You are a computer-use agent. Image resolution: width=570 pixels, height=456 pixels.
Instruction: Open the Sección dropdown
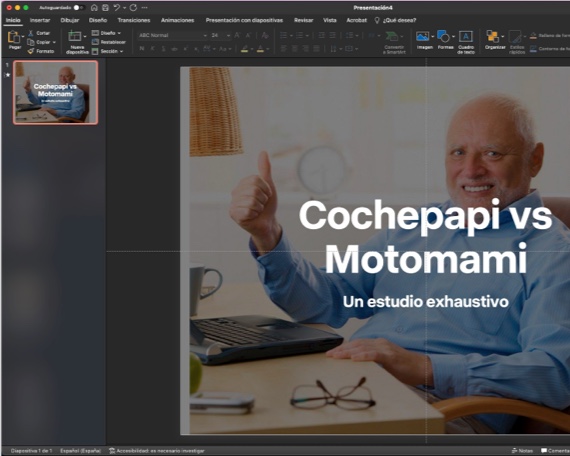[108, 51]
